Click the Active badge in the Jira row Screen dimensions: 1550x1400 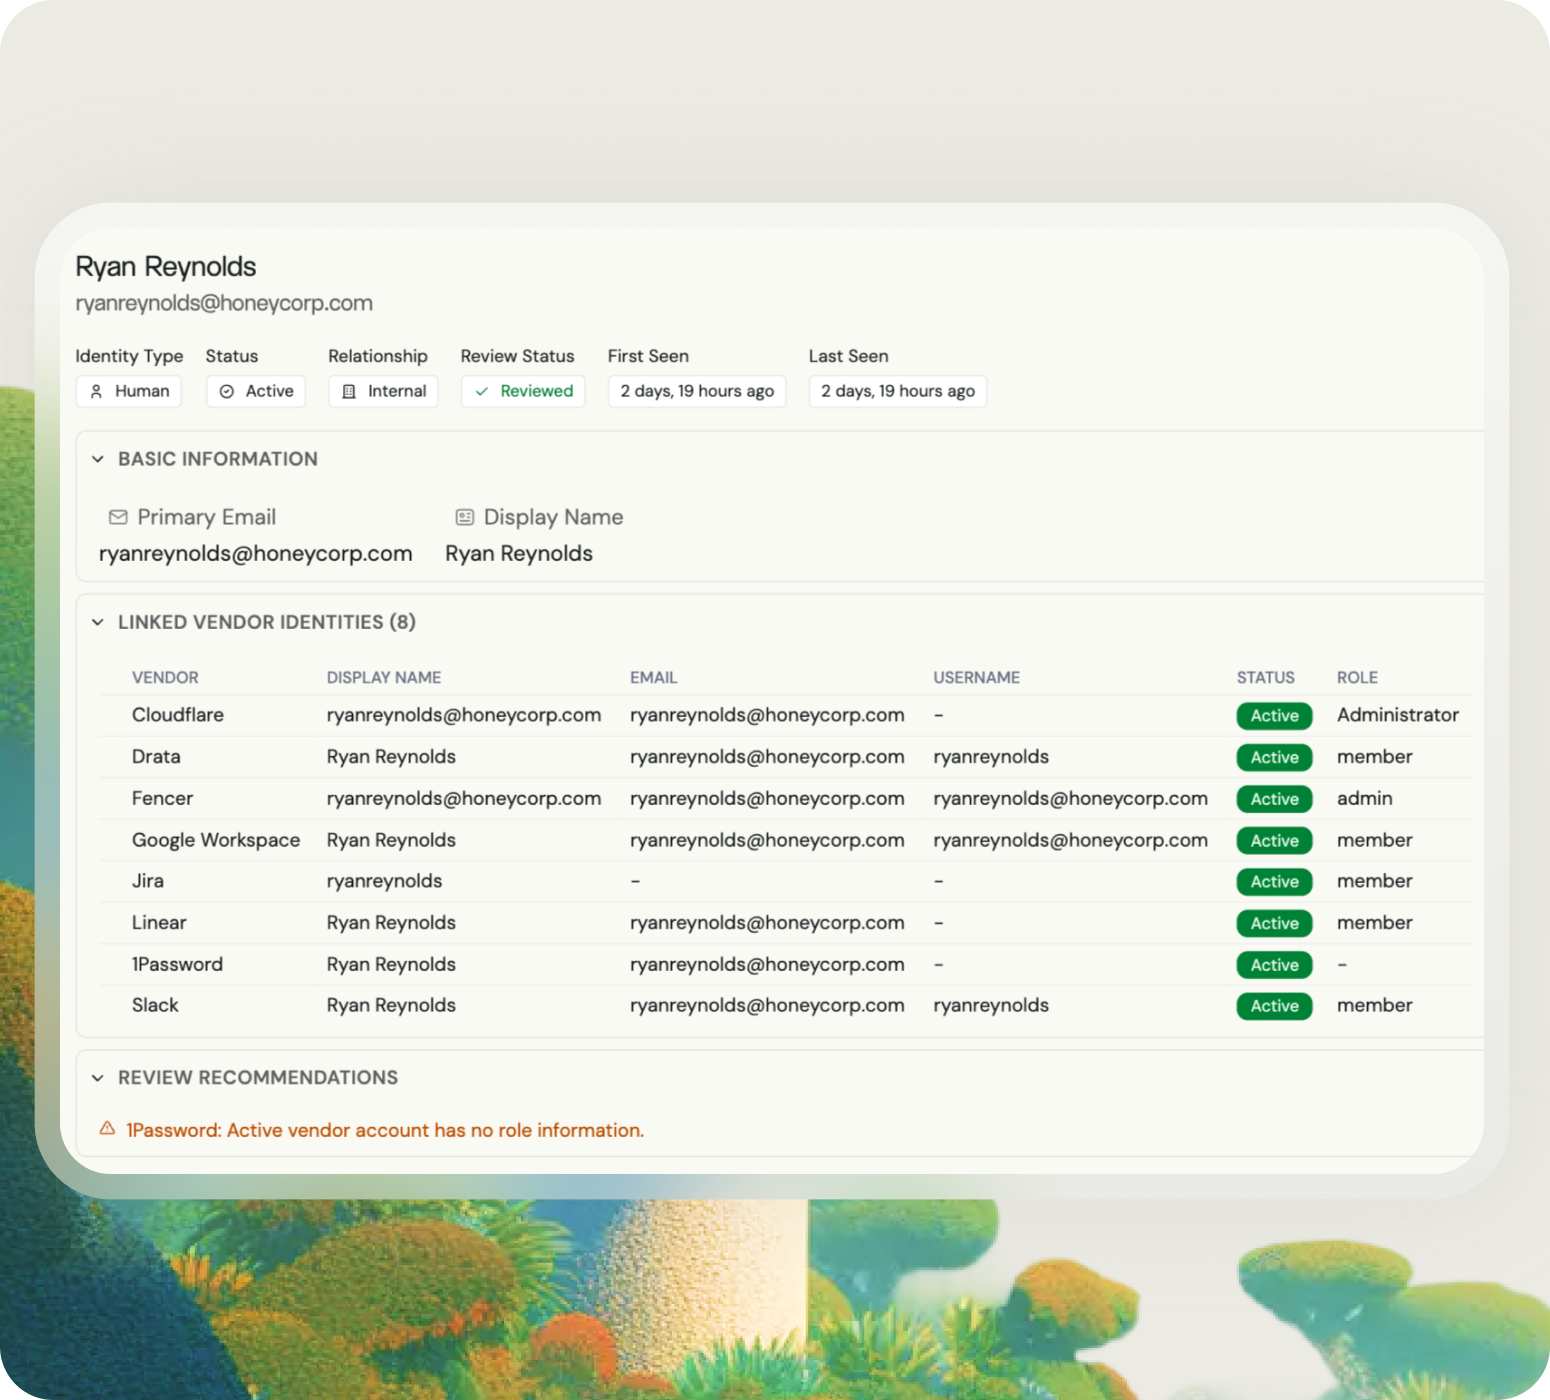pyautogui.click(x=1274, y=882)
